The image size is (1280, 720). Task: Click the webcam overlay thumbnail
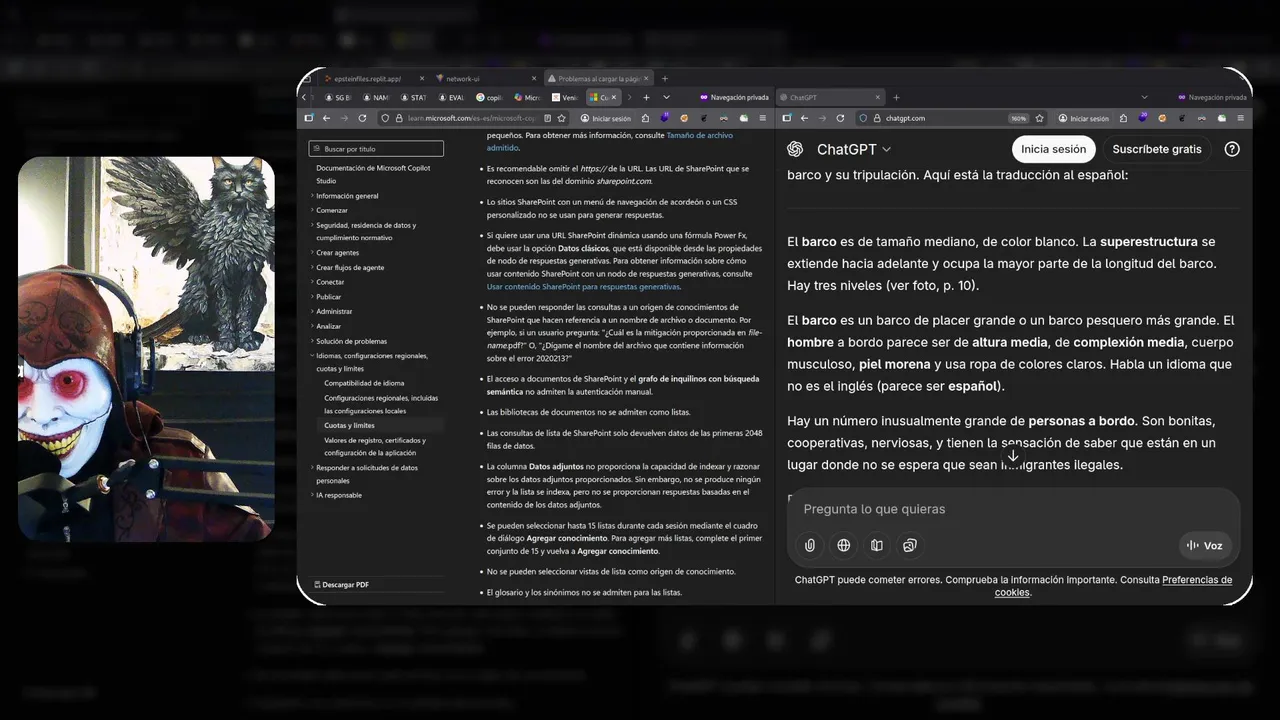click(146, 349)
